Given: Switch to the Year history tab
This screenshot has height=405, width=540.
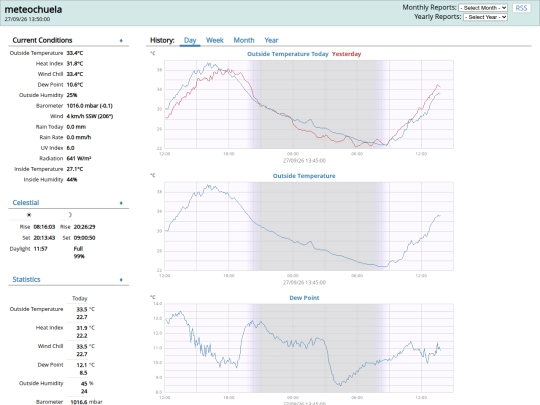Looking at the screenshot, I should coord(271,40).
